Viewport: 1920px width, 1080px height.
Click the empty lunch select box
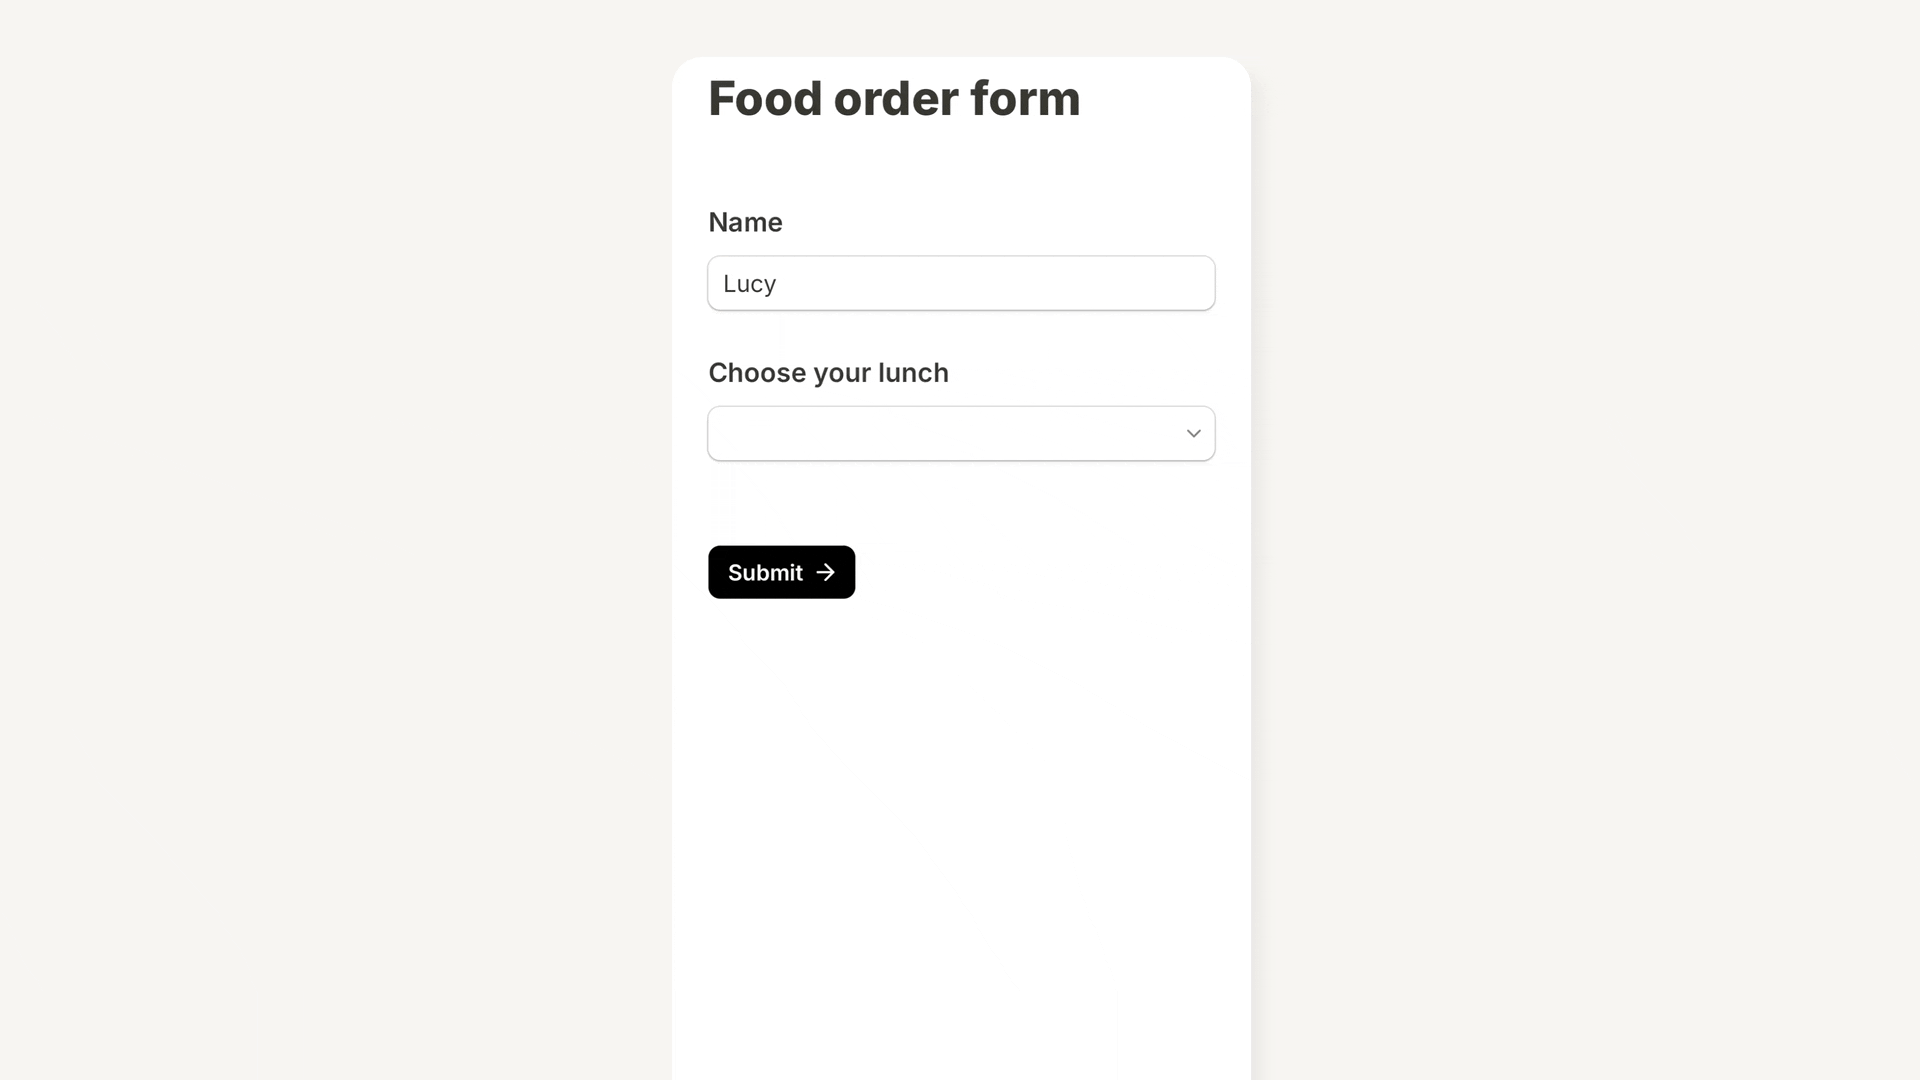[x=940, y=433]
